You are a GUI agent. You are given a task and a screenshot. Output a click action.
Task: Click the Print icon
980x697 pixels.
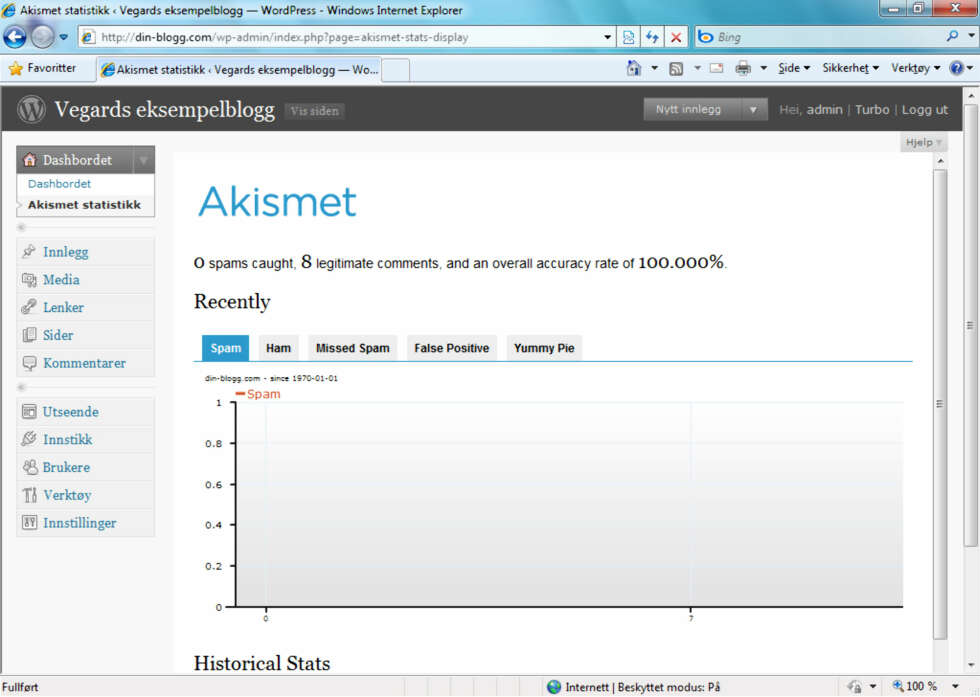pos(742,68)
